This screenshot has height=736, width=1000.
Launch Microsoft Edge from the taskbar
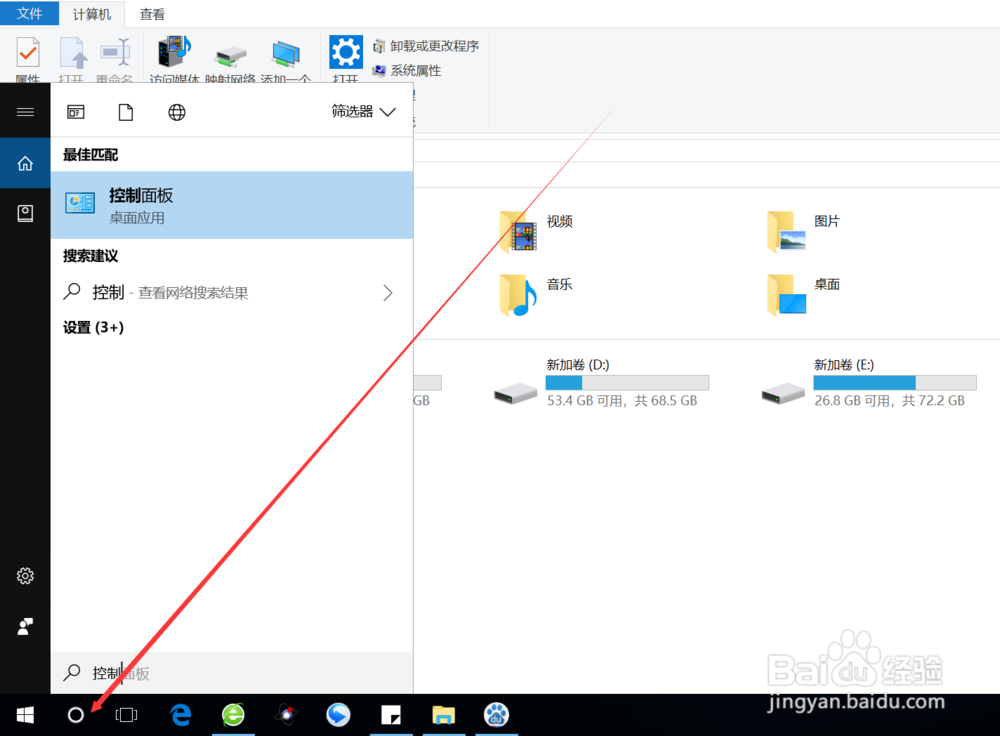click(x=181, y=714)
